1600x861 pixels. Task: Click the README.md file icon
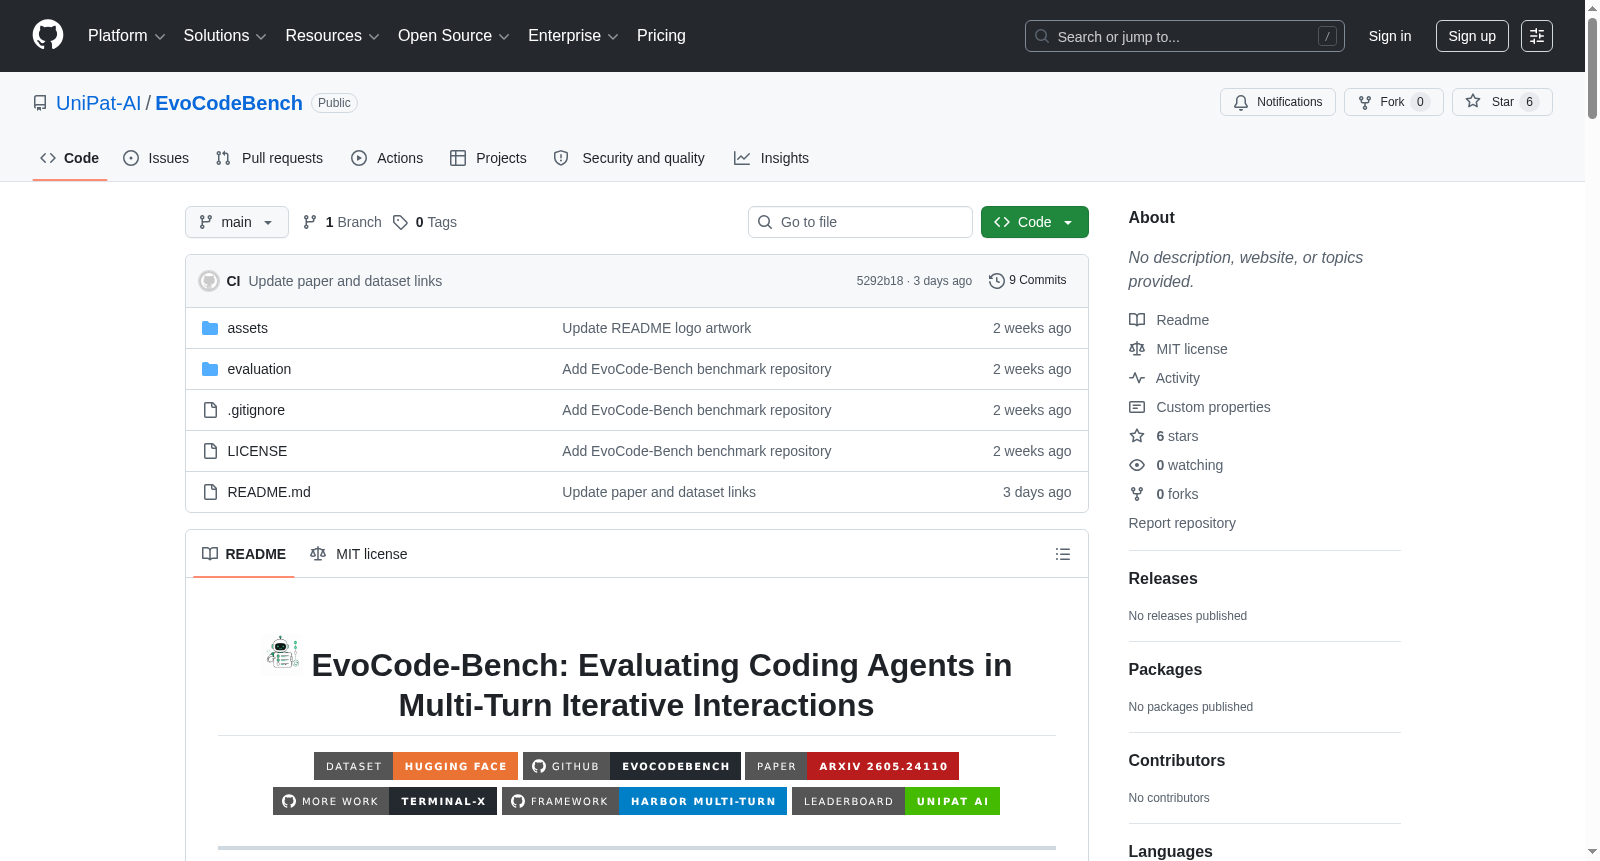(x=210, y=492)
